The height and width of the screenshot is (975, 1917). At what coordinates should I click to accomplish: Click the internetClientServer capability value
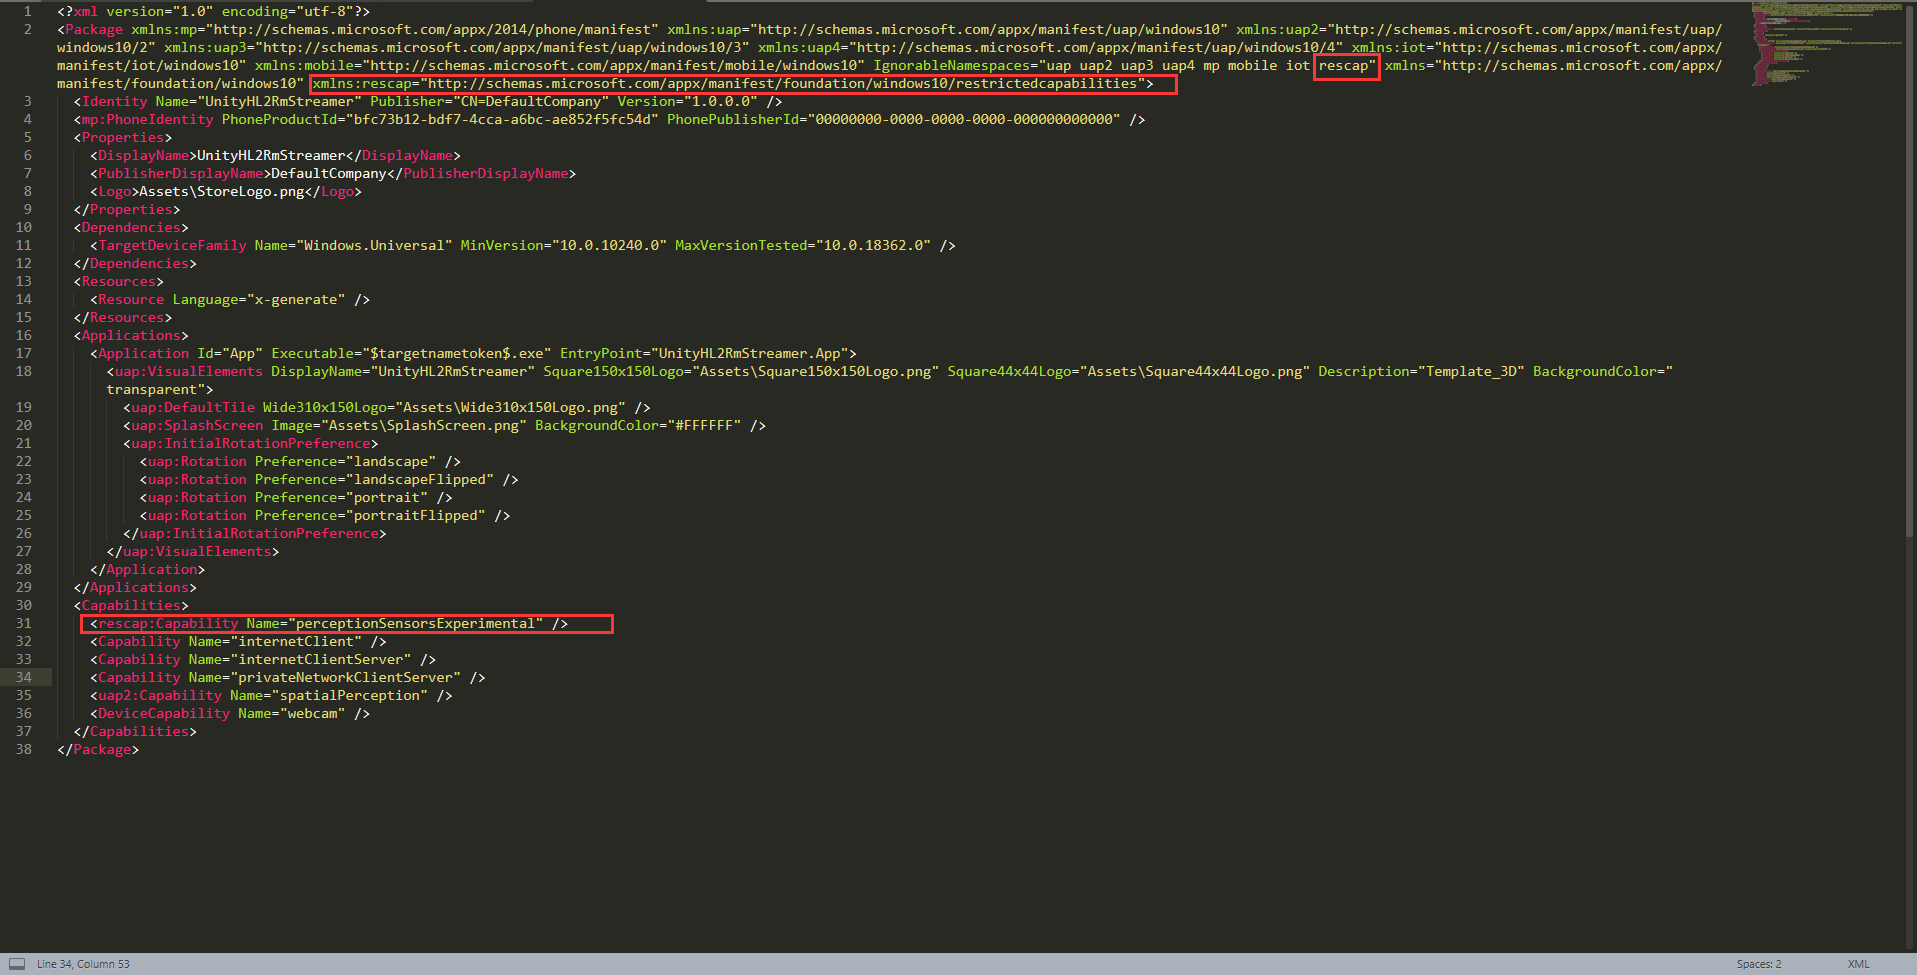[320, 660]
